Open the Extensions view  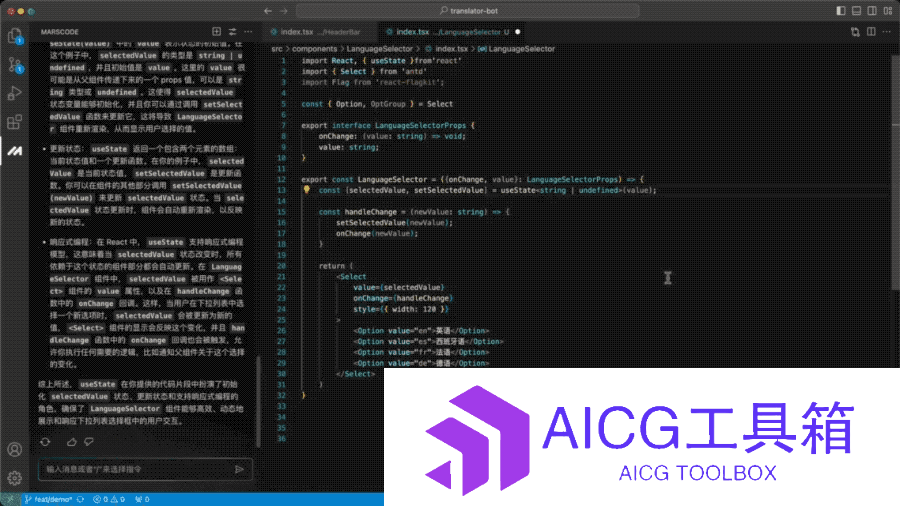[15, 122]
